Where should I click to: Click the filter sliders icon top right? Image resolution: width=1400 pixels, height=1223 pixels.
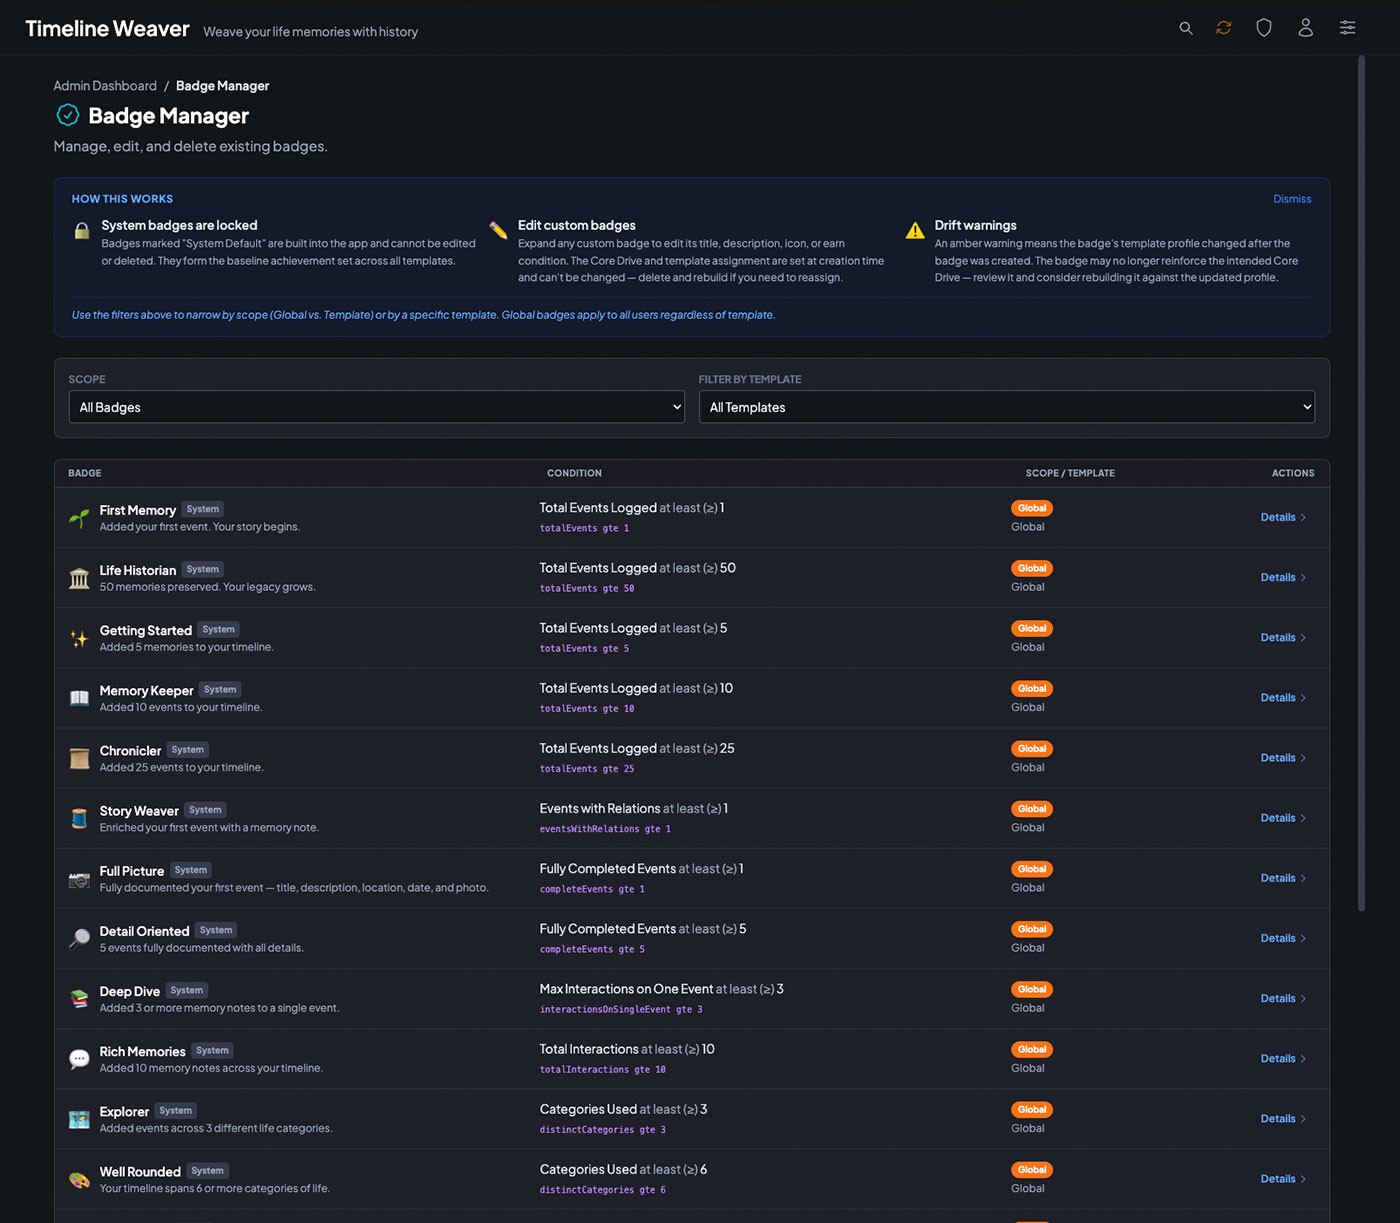(1347, 28)
